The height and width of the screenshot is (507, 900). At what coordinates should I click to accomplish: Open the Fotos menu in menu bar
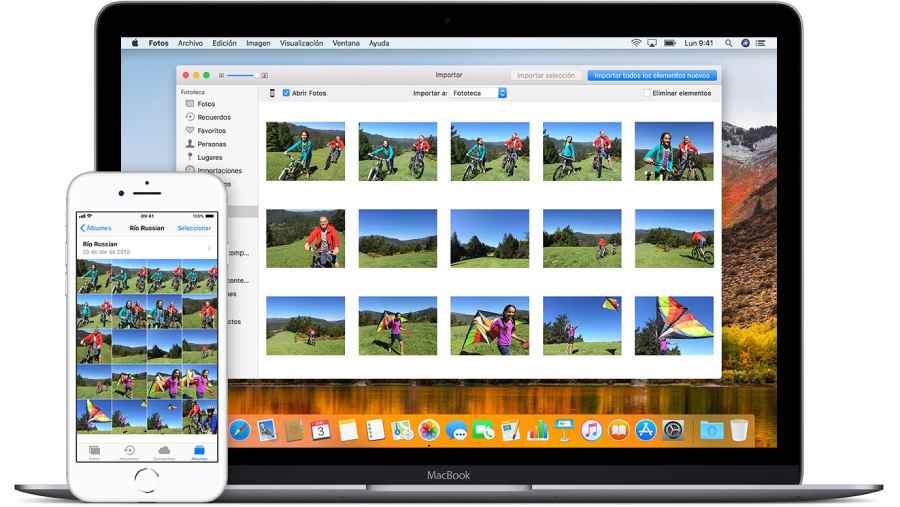point(158,43)
